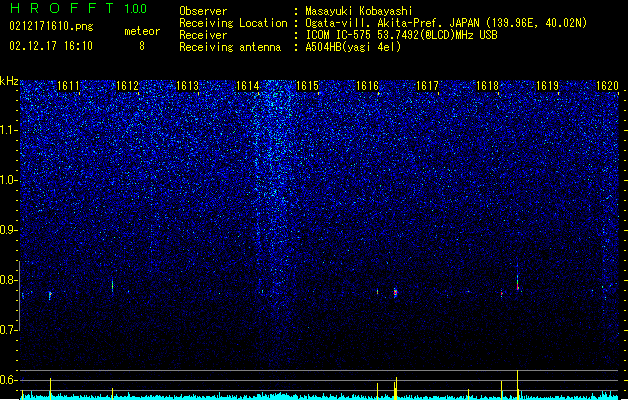
Task: Click the 0.9 kHz frequency axis label
Action: coord(9,230)
